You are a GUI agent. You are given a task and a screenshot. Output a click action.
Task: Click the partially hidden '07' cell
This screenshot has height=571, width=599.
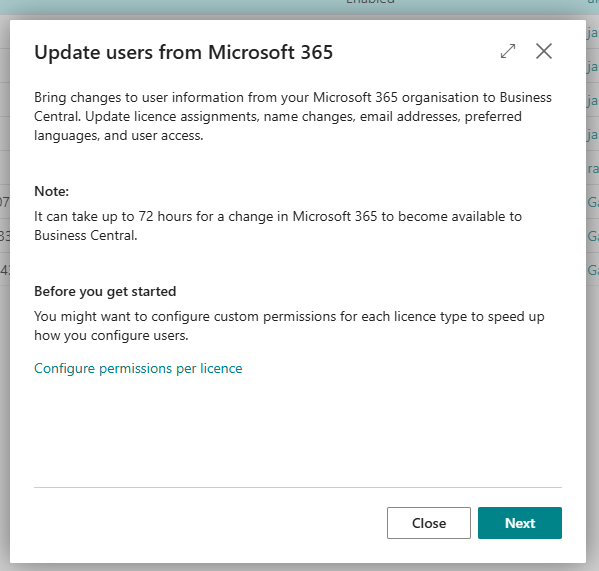5,202
